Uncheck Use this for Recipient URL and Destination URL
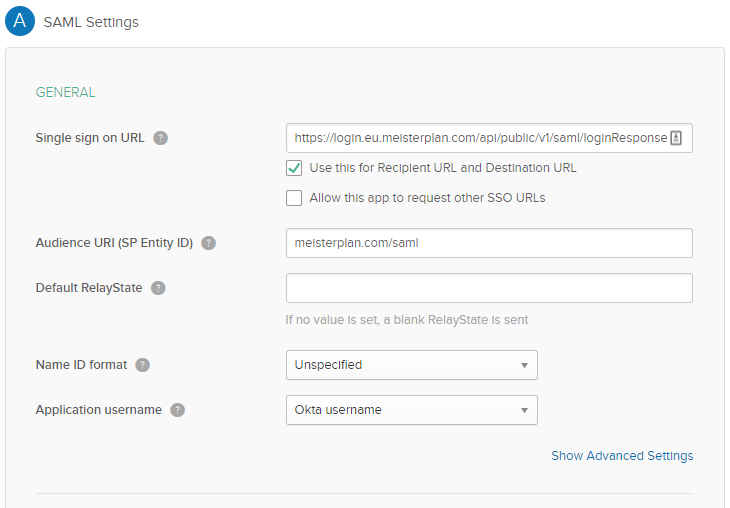730x508 pixels. coord(294,168)
